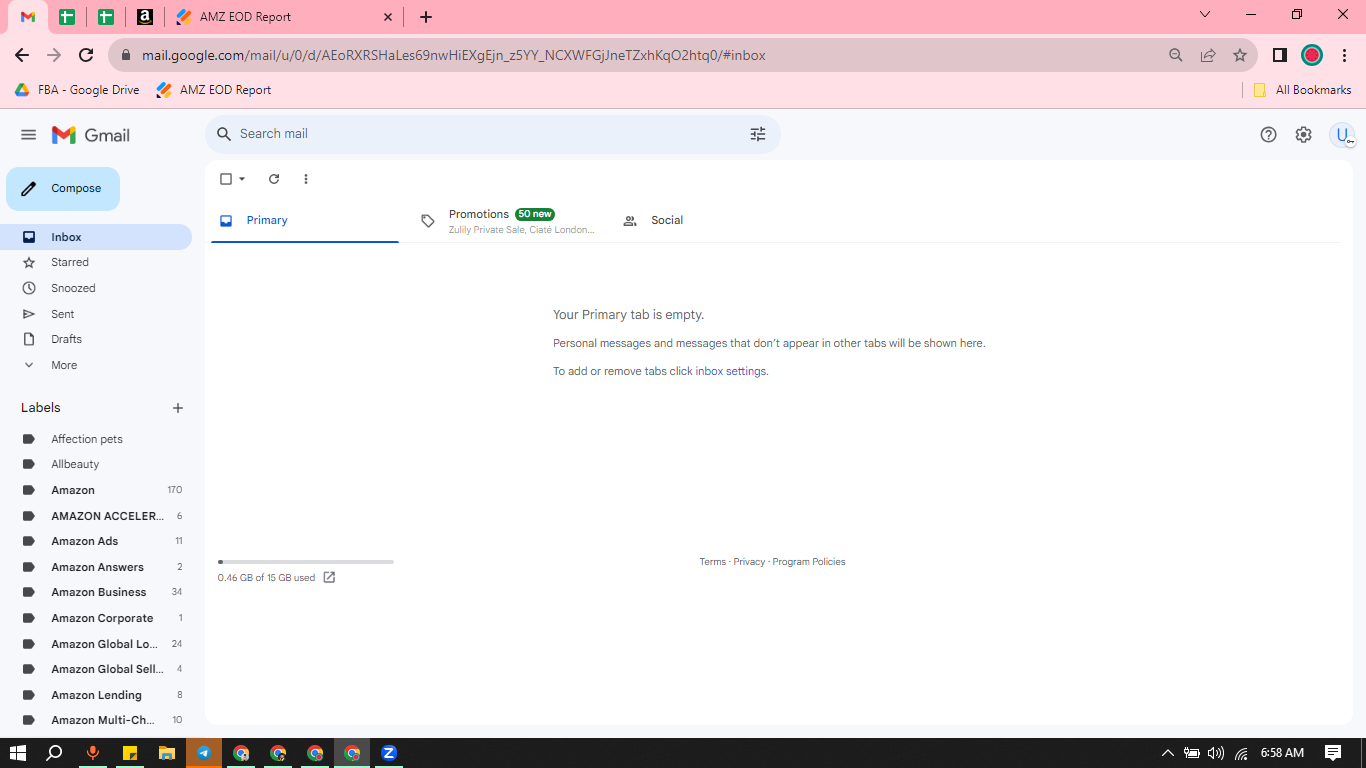Screen dimensions: 1366x768
Task: Switch to the Amazon browser tab
Action: pyautogui.click(x=145, y=17)
